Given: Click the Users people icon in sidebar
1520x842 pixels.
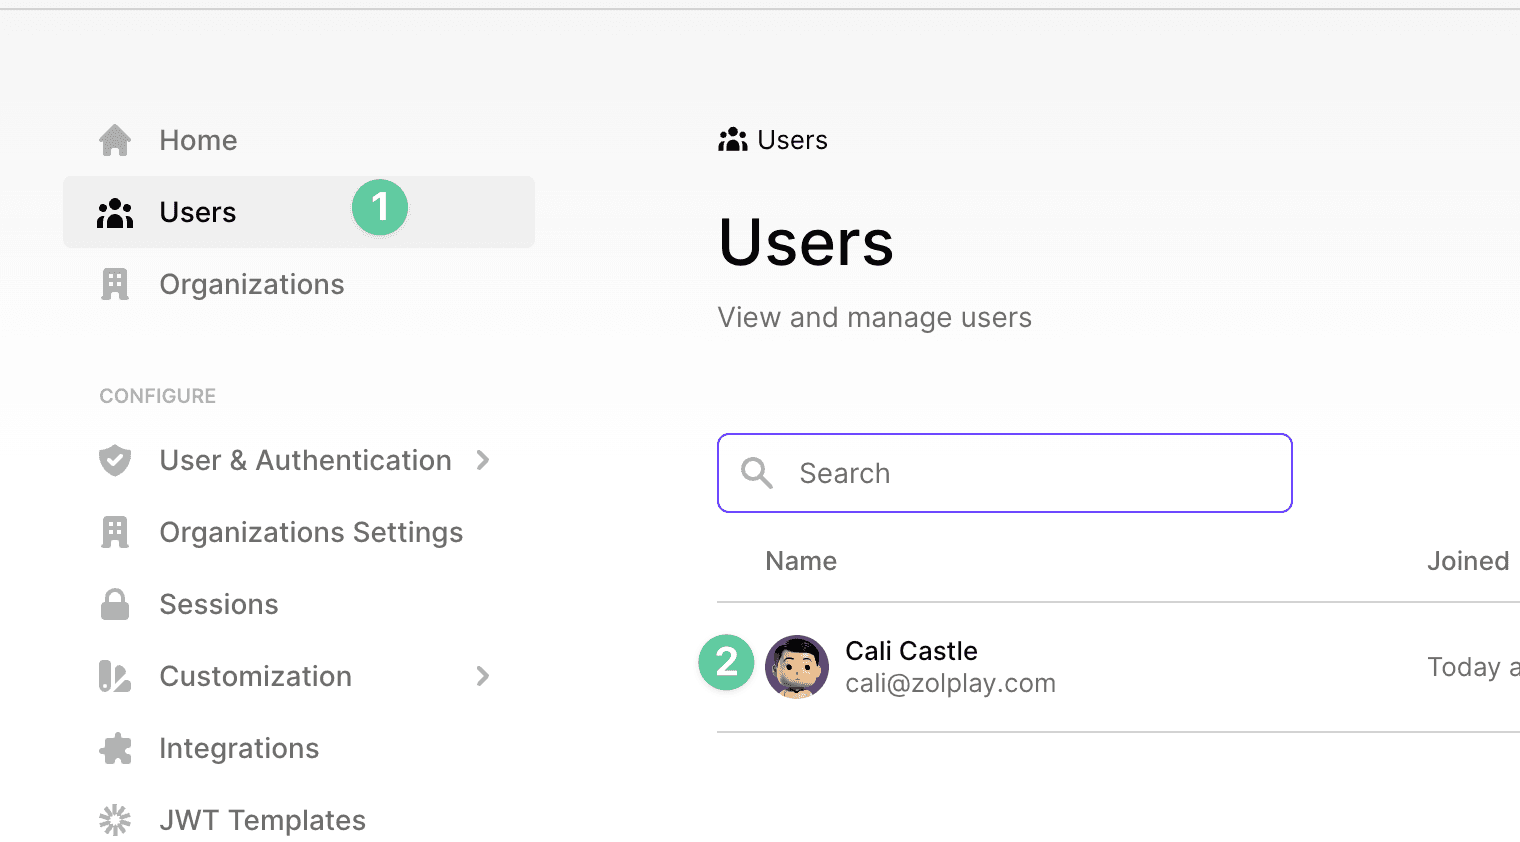Looking at the screenshot, I should pyautogui.click(x=115, y=213).
